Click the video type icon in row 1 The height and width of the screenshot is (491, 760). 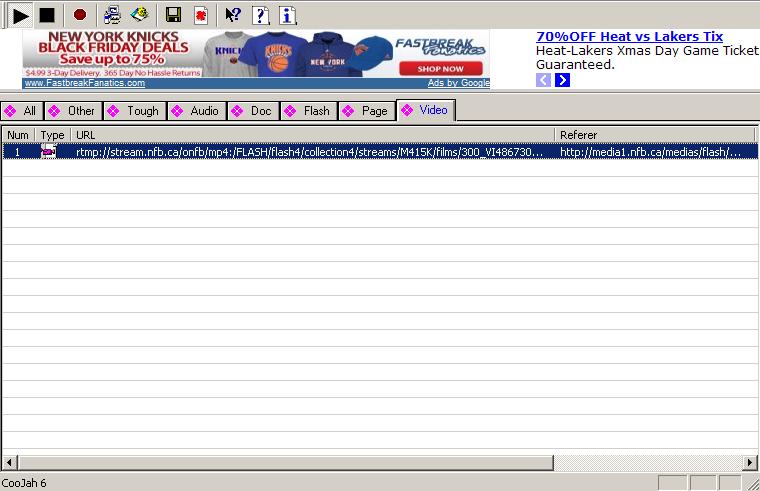point(48,152)
